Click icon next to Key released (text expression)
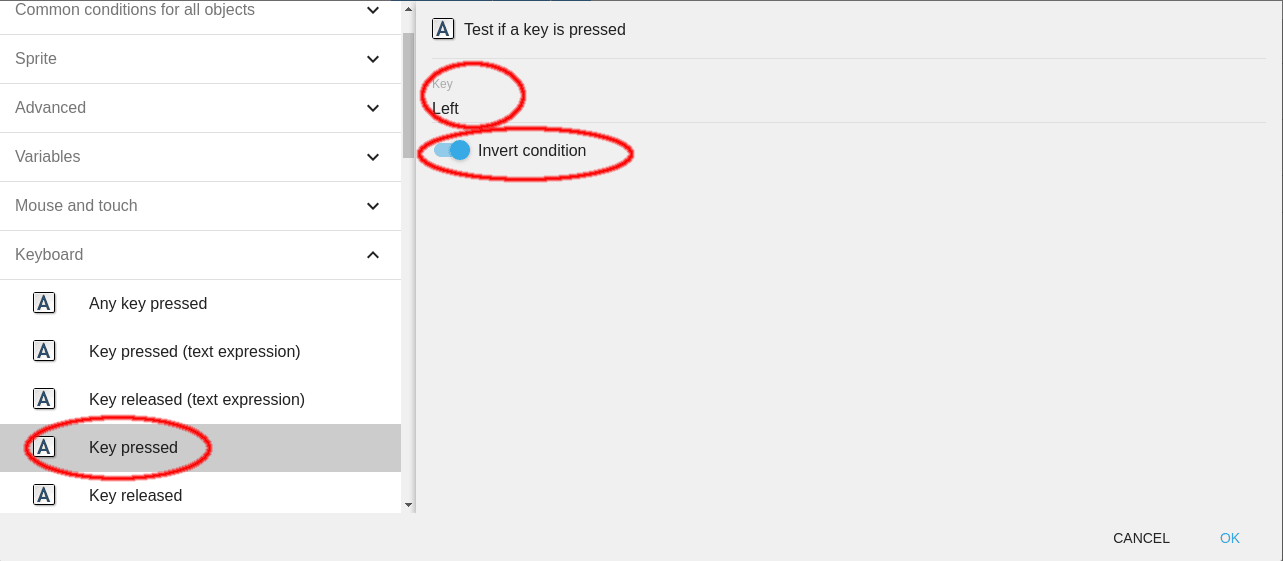 coord(44,399)
